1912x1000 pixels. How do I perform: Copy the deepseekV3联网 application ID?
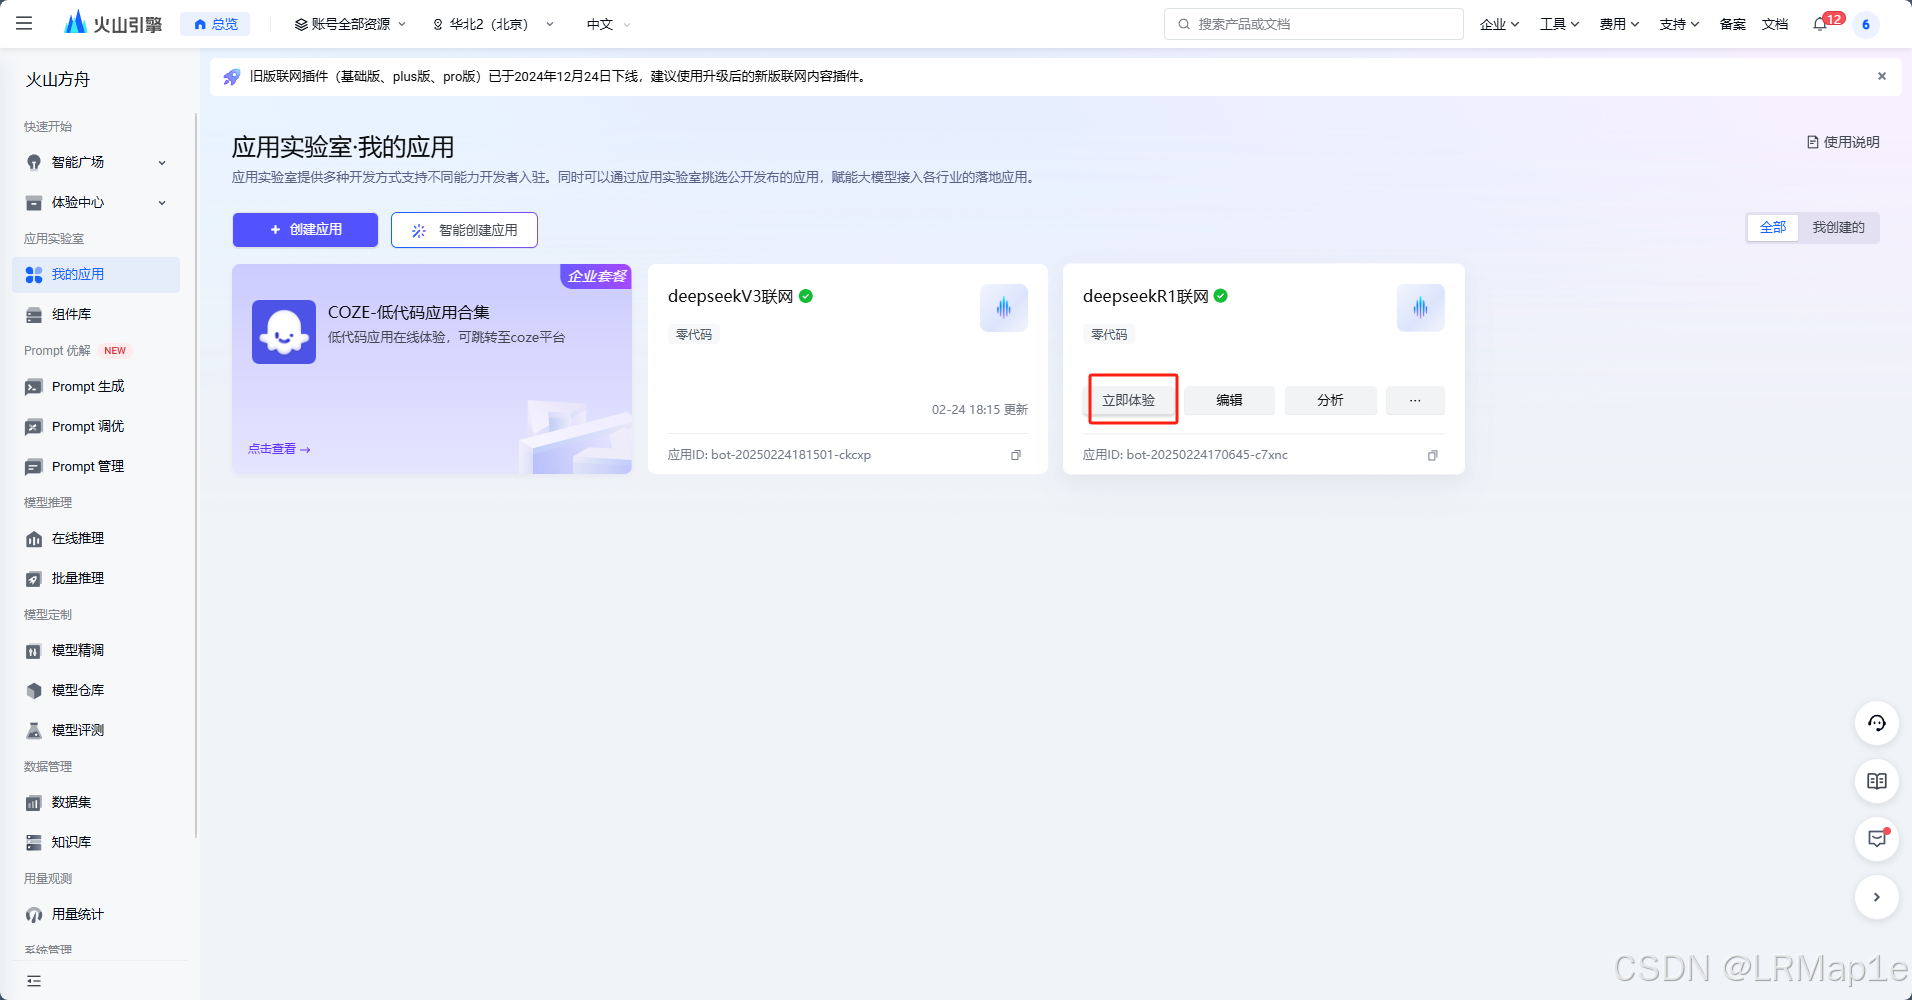(x=1016, y=455)
